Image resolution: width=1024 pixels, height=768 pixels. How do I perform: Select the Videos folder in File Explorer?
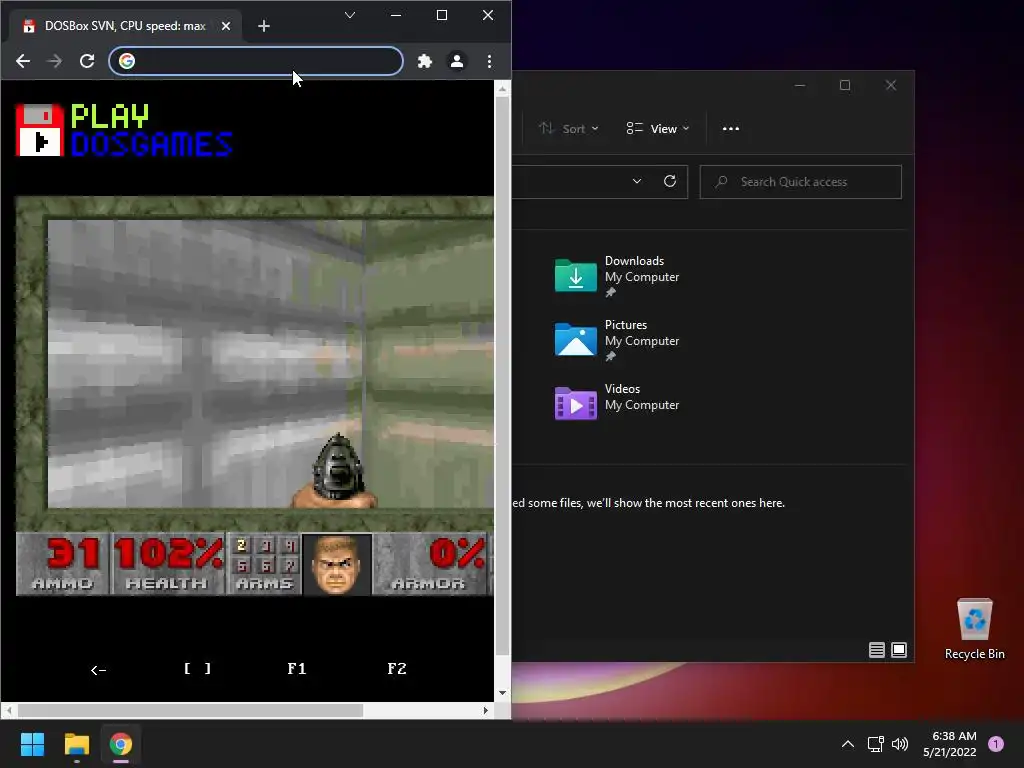617,402
